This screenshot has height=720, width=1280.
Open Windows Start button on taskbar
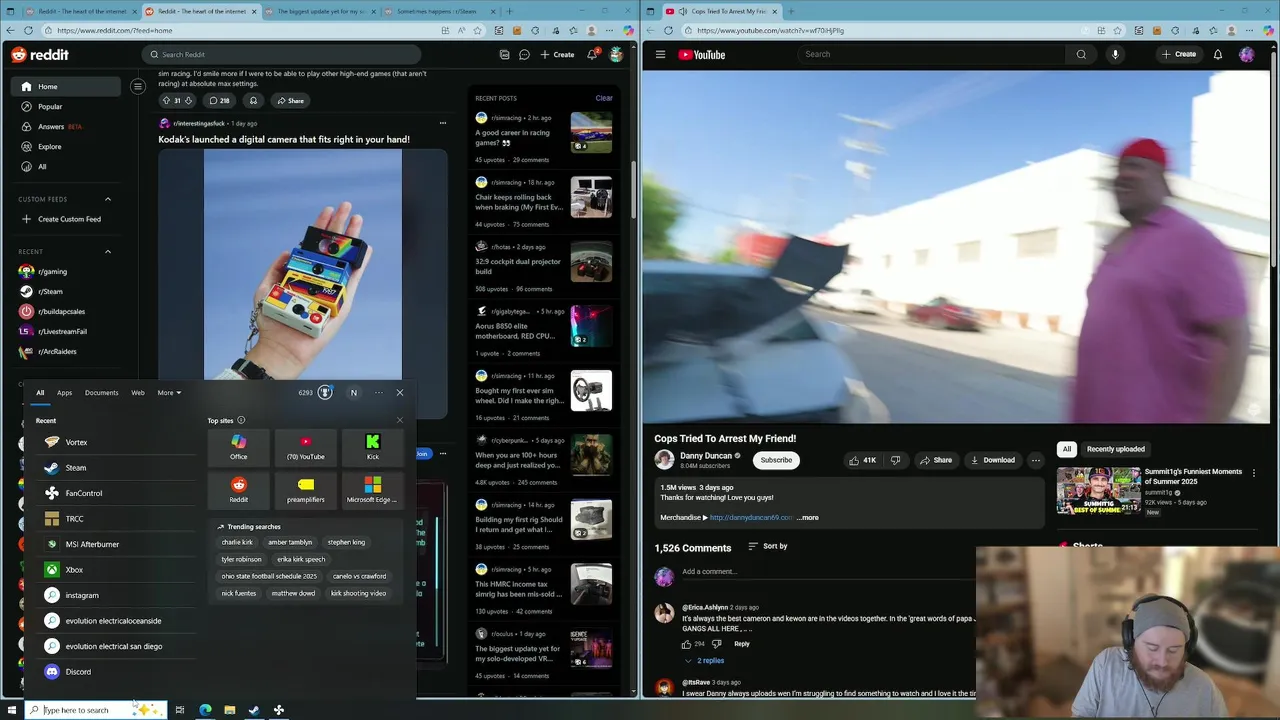pyautogui.click(x=12, y=710)
